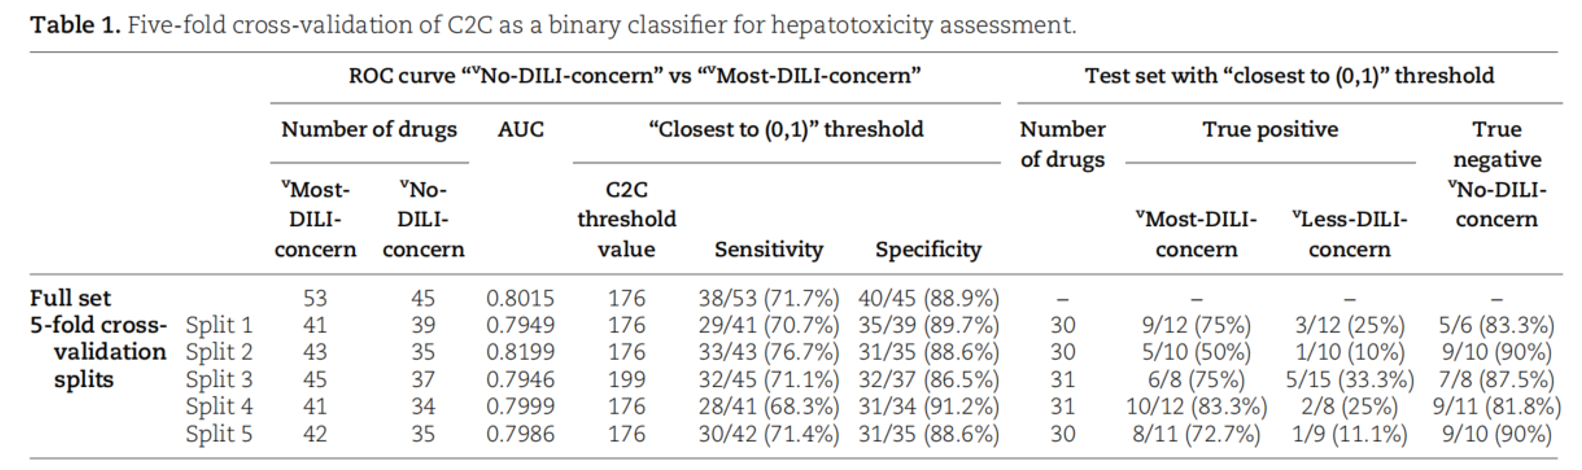Select the AUC value 0.8199

(x=520, y=352)
